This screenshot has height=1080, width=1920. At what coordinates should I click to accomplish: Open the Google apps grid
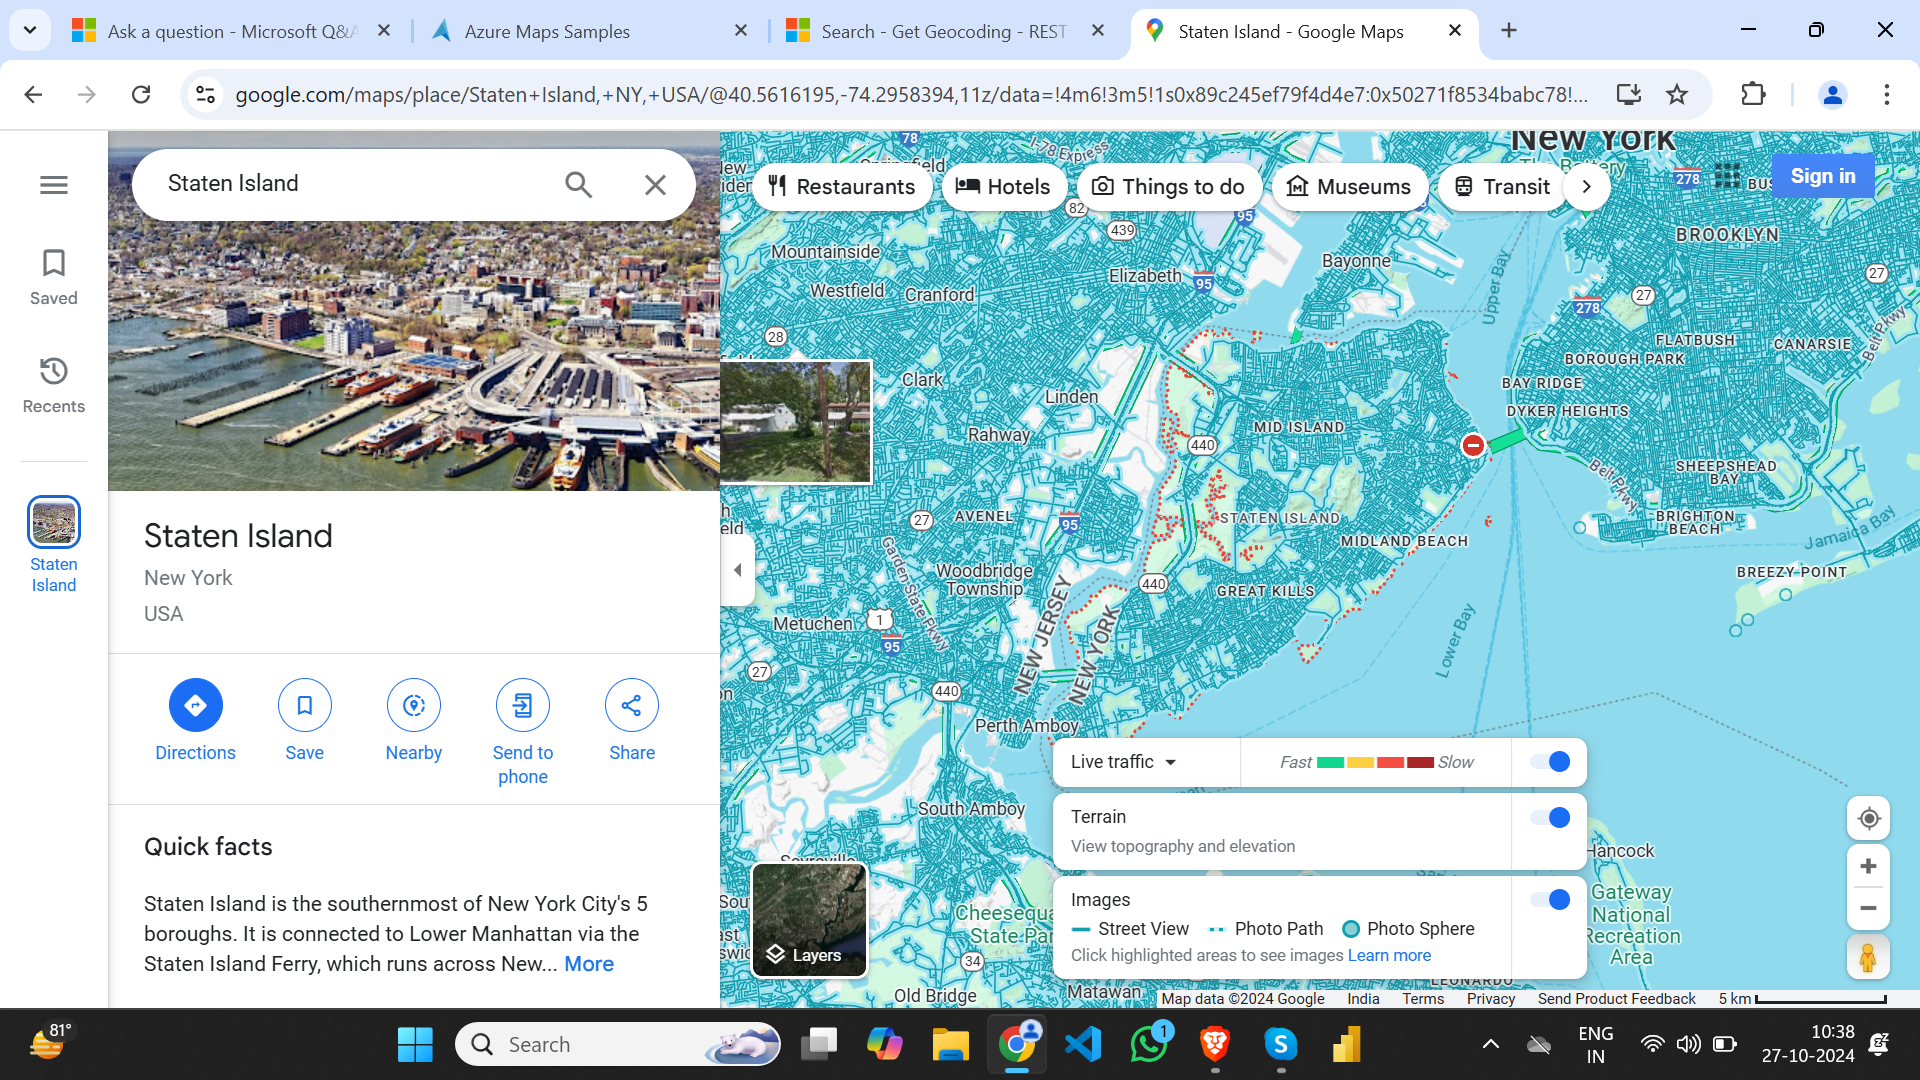[1727, 177]
